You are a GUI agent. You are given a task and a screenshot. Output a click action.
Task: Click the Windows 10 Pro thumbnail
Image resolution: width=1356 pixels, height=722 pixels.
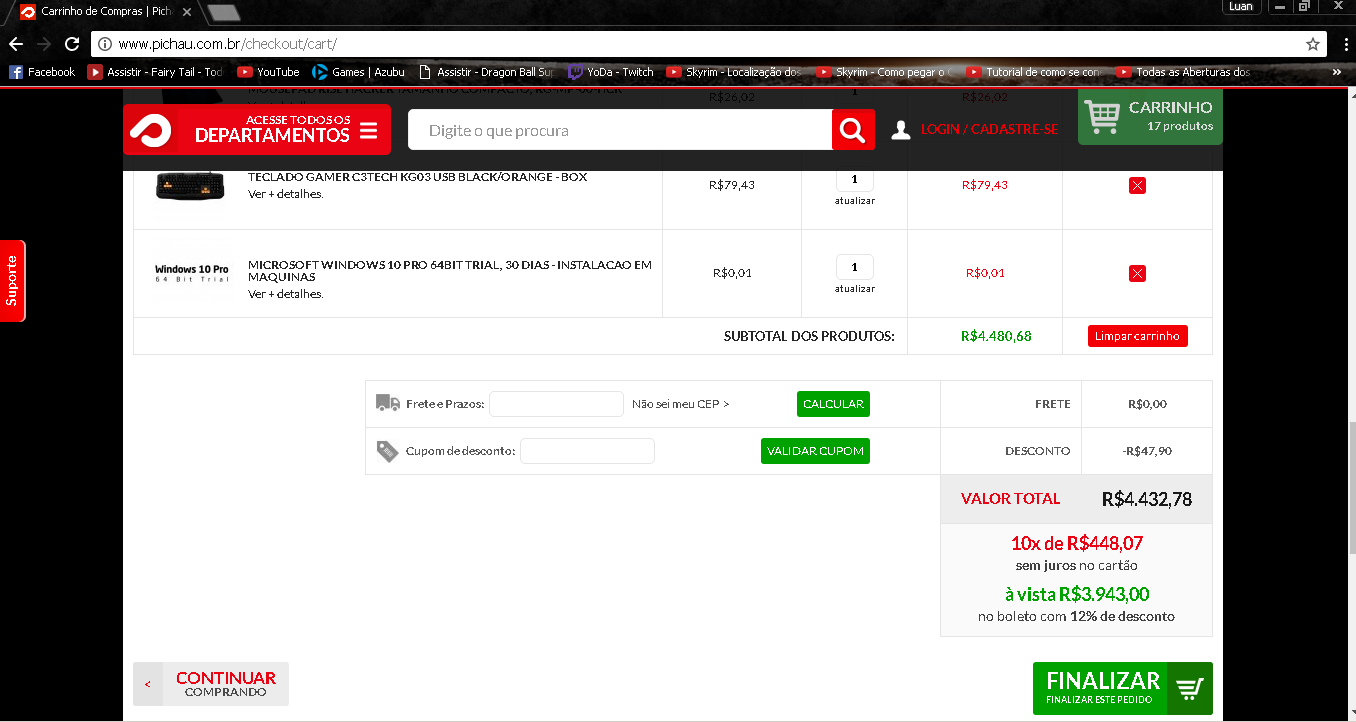(191, 273)
